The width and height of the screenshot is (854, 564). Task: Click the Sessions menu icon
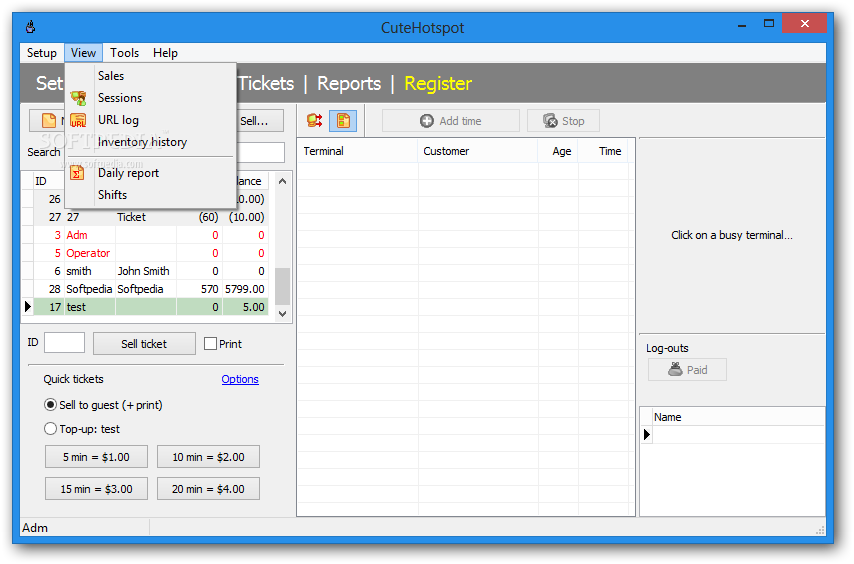[78, 98]
